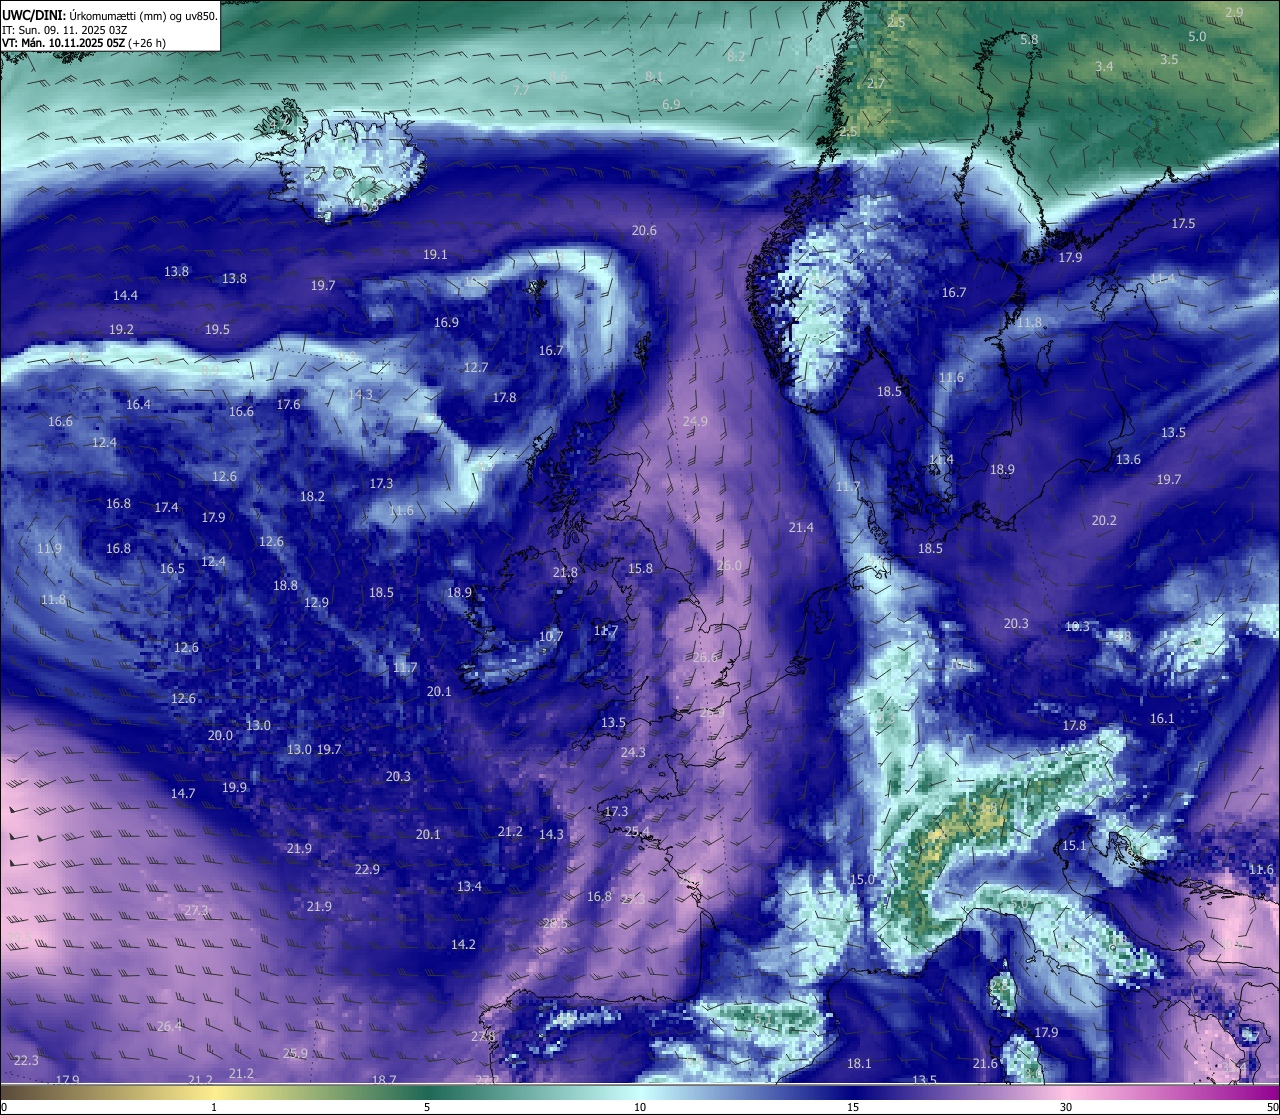Select the 17.5 value over Finland
Screen dimensions: 1280x1115
(1183, 223)
